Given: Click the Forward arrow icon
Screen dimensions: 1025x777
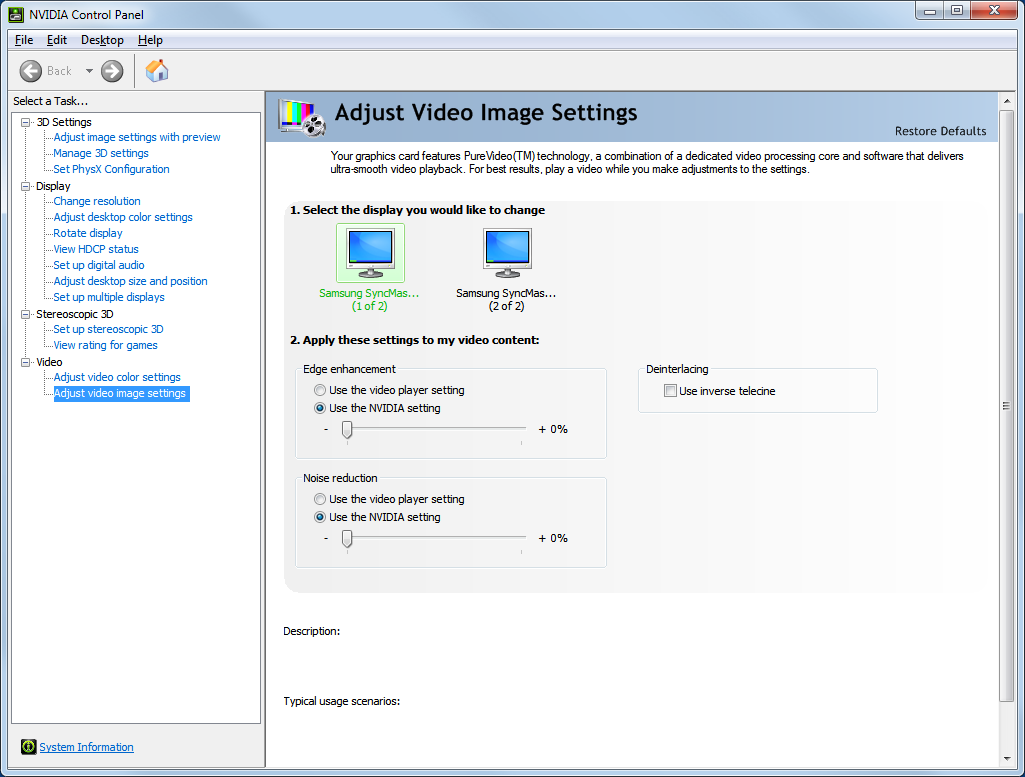Looking at the screenshot, I should pyautogui.click(x=112, y=71).
